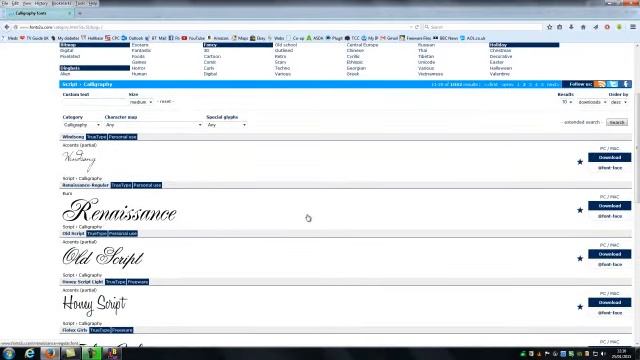Open the Bookmarks menu

pyautogui.click(x=62, y=3)
